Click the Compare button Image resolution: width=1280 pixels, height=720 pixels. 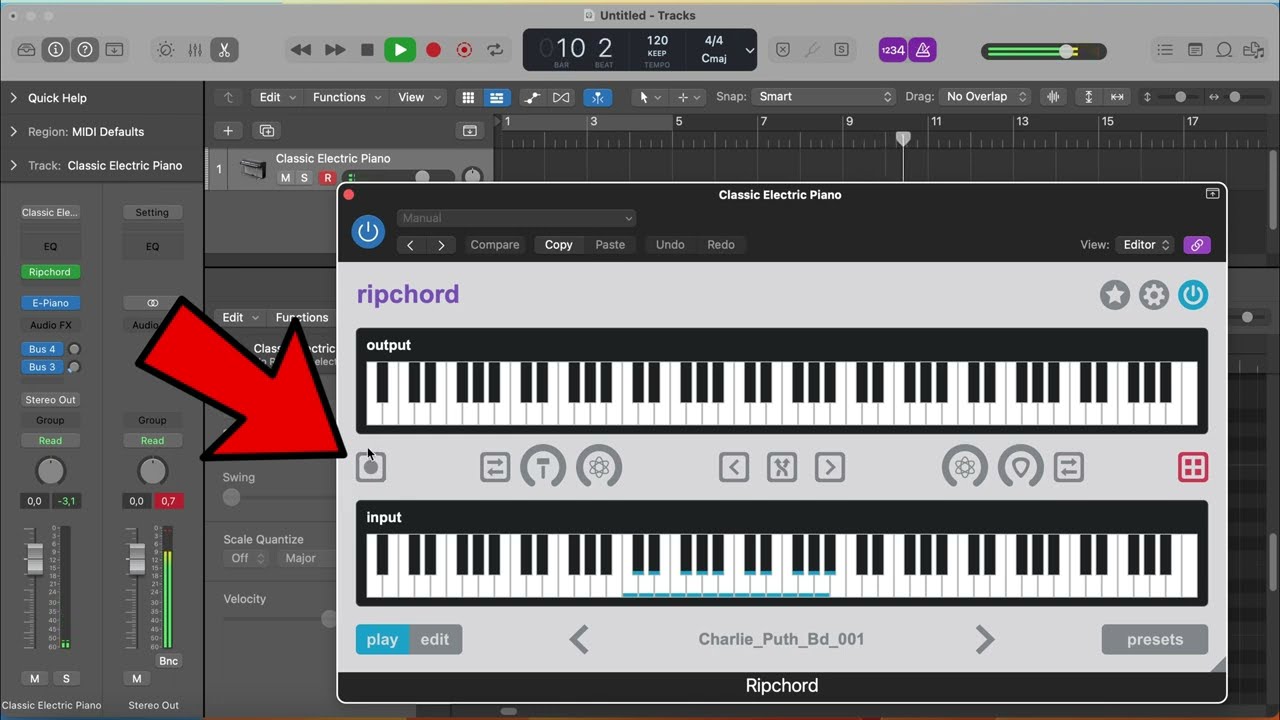pyautogui.click(x=495, y=245)
